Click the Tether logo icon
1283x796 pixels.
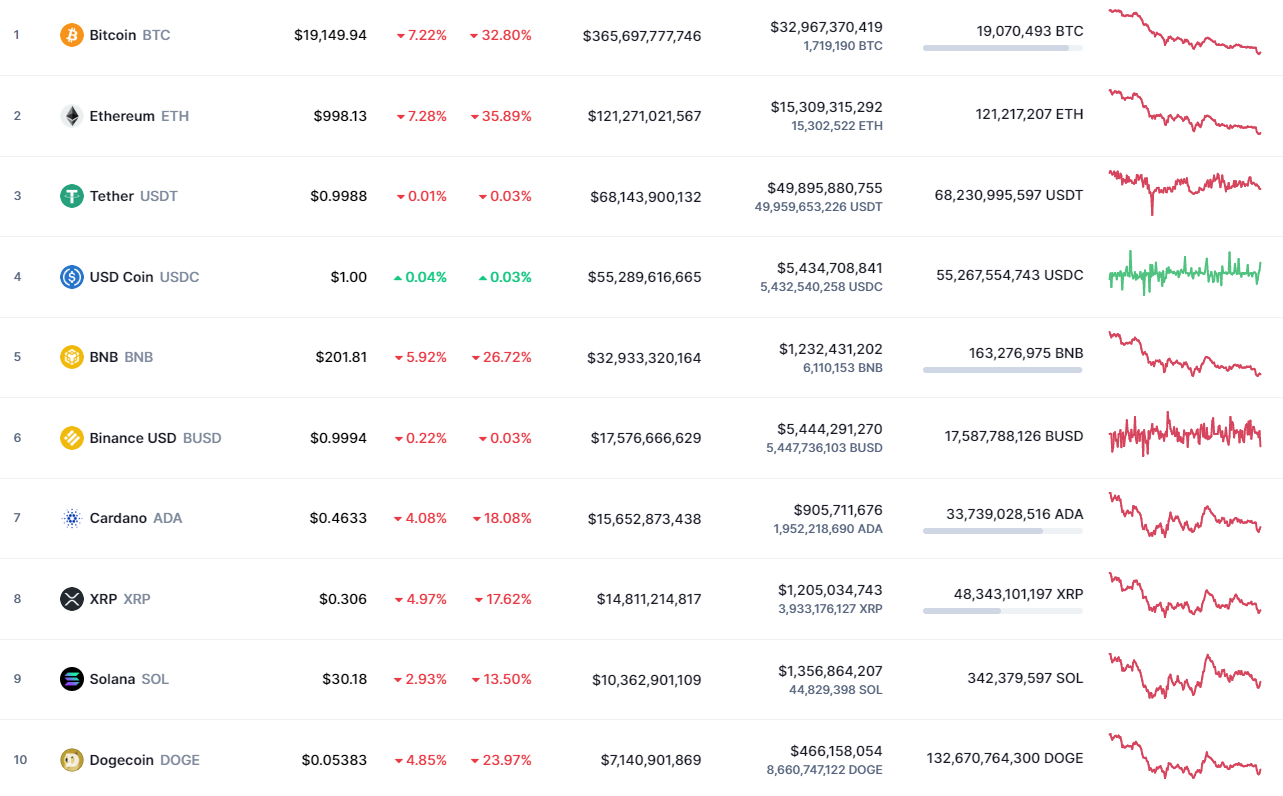coord(71,196)
